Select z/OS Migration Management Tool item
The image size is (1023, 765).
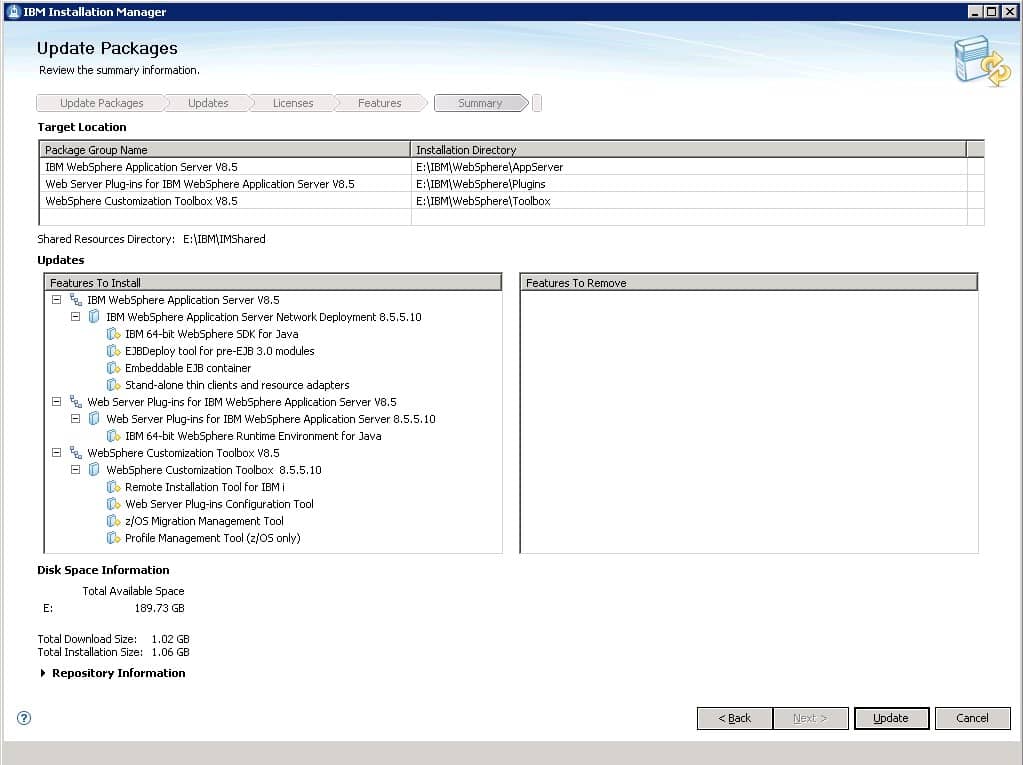[204, 520]
